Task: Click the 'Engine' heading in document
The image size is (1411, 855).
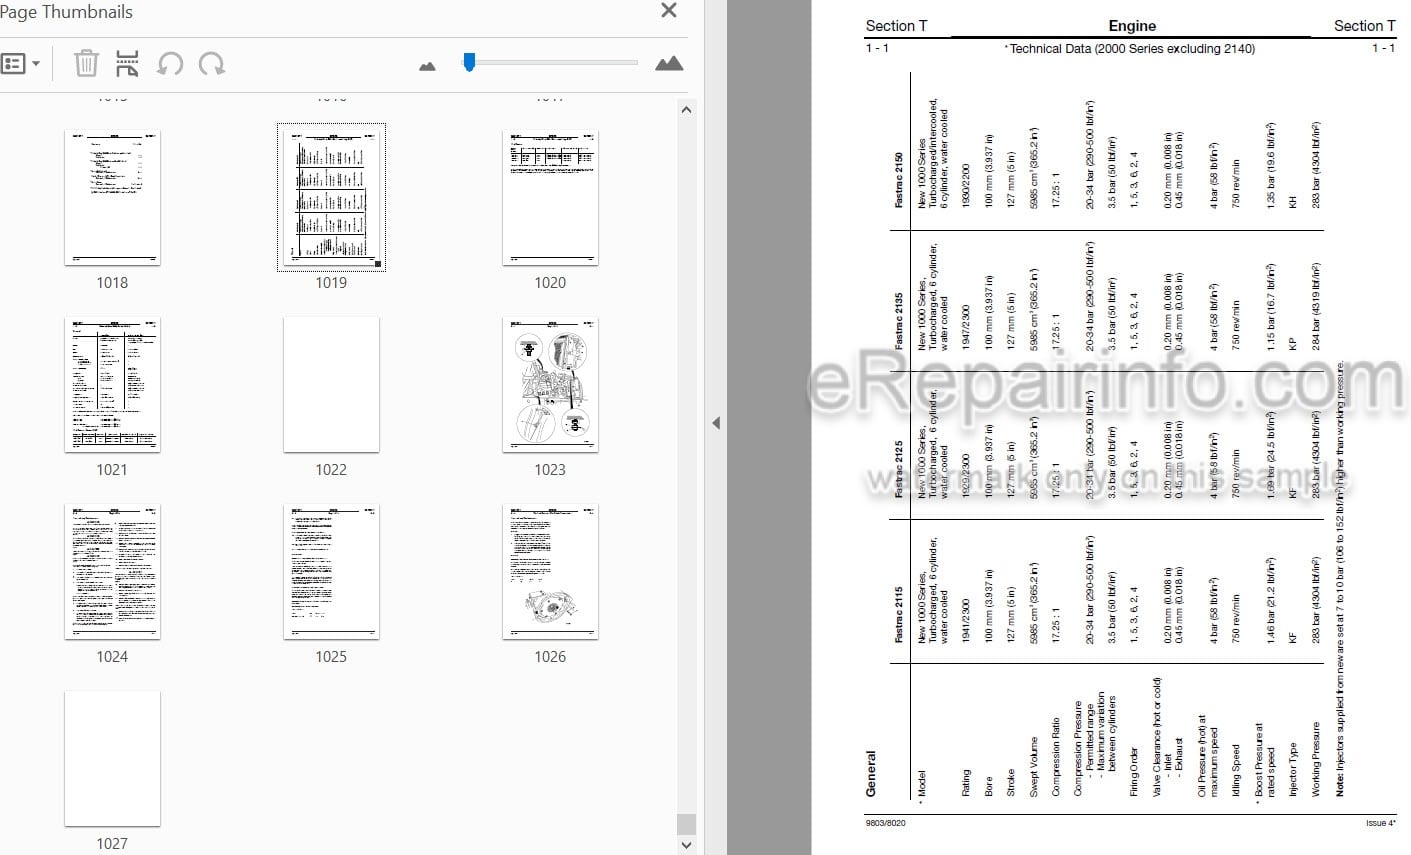Action: point(1132,26)
